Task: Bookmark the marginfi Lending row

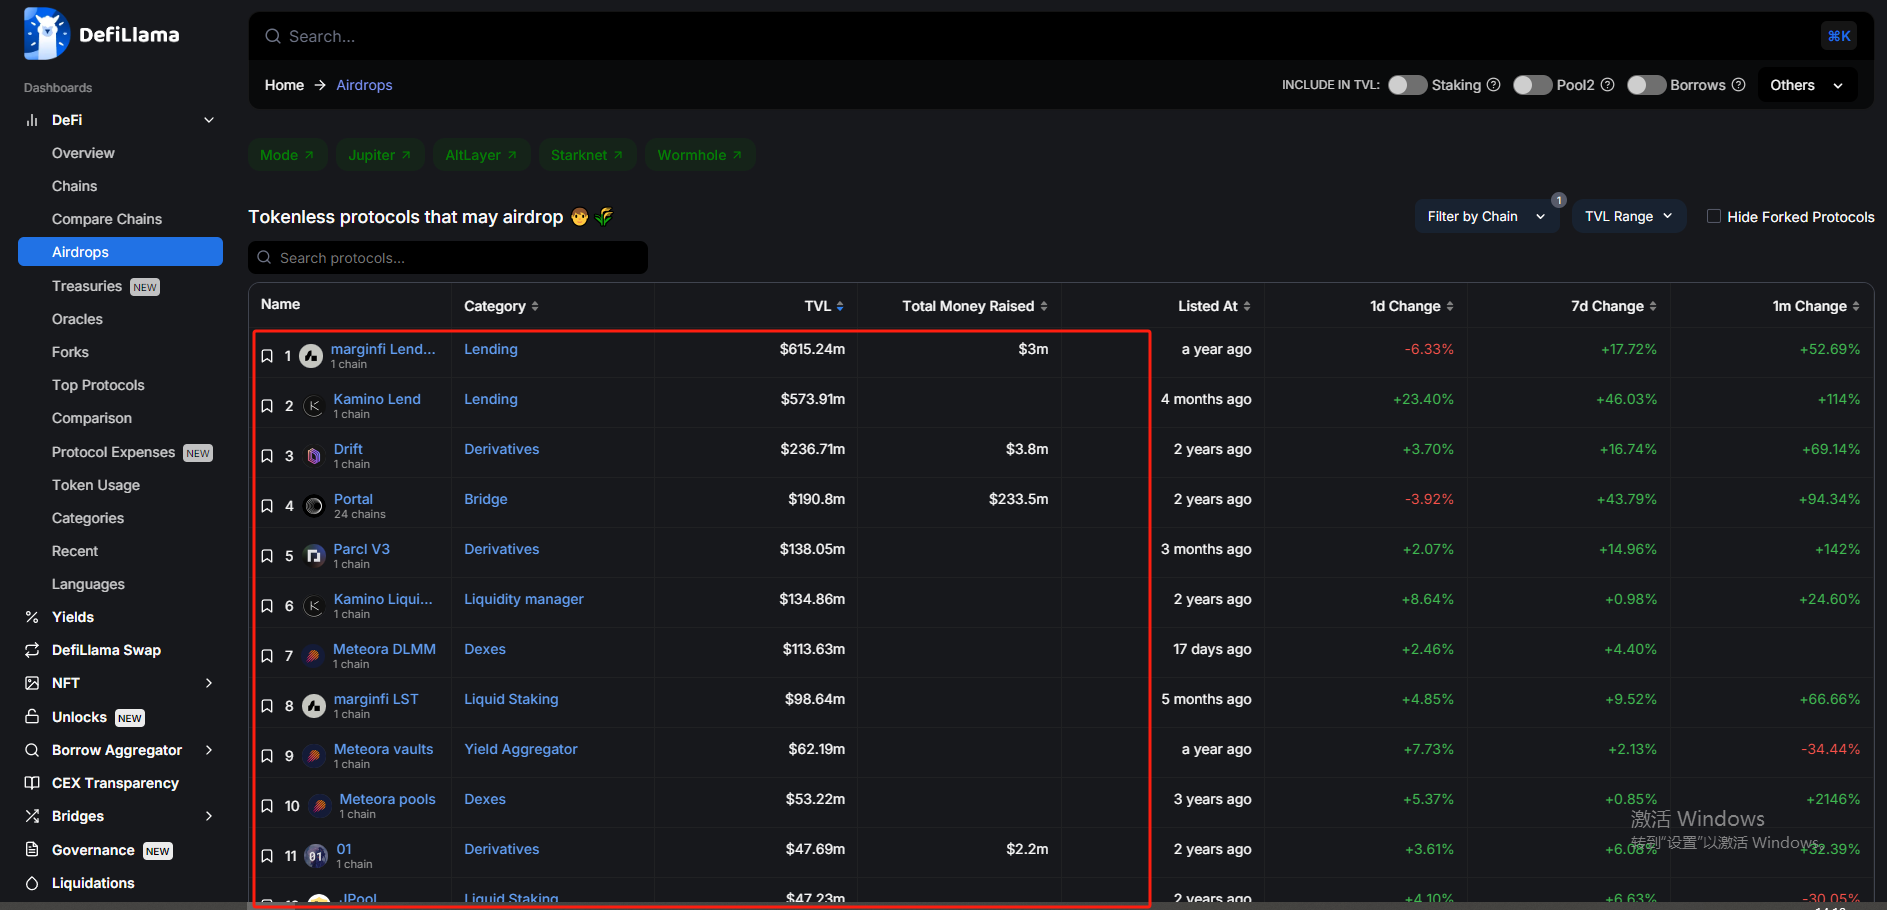Action: coord(267,356)
